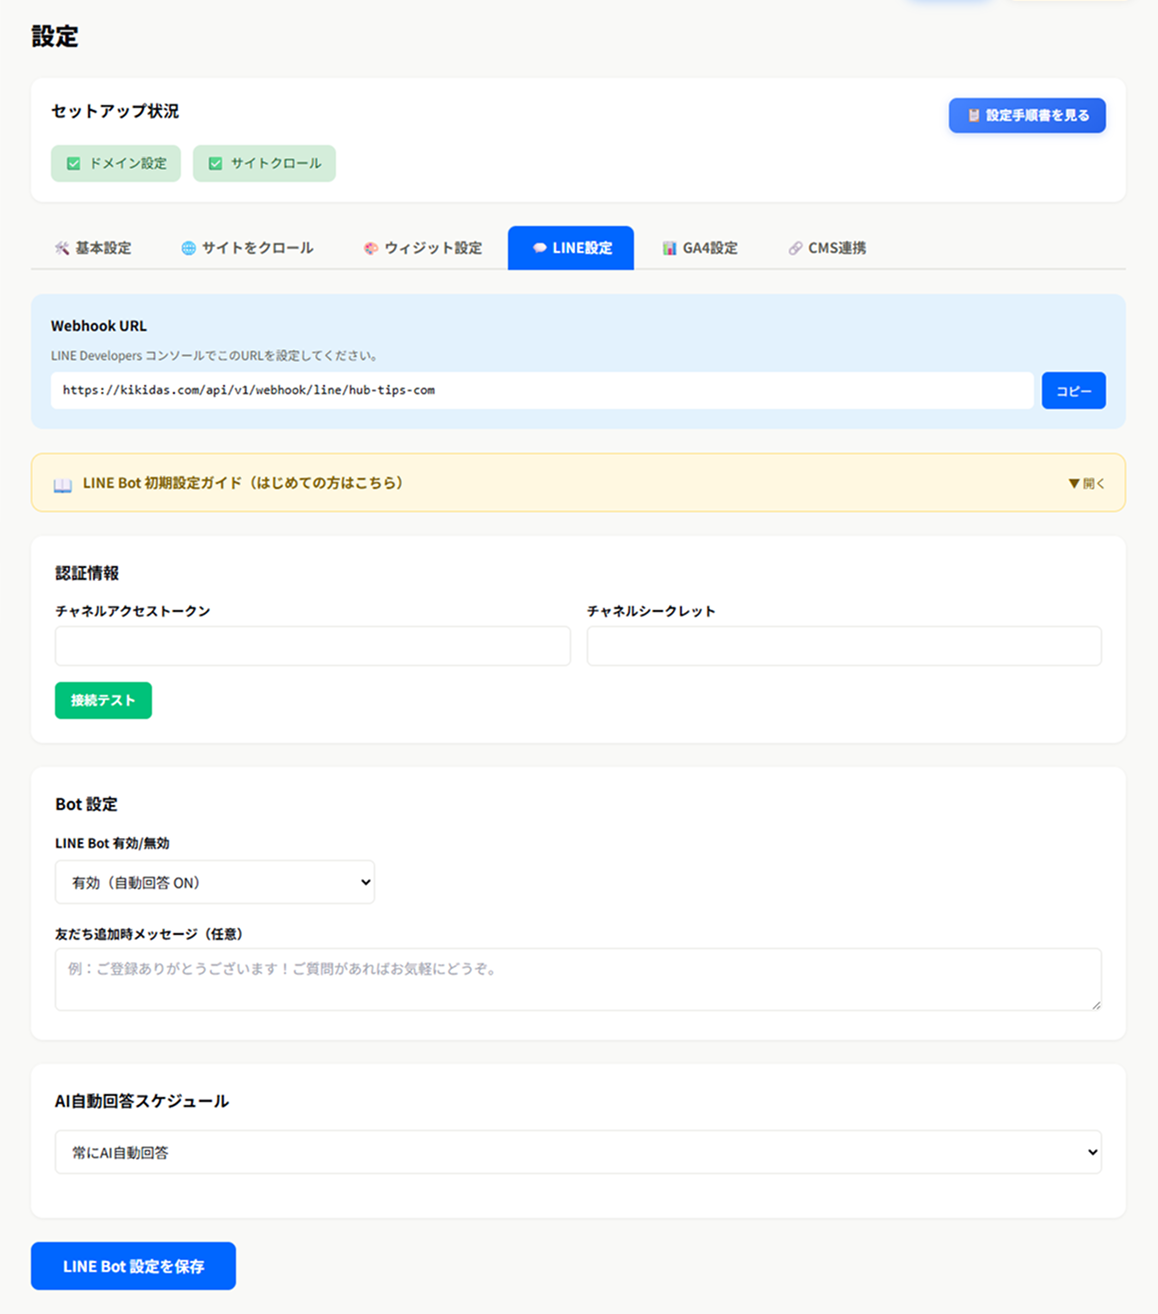Screen dimensions: 1158x1314
Task: Click the chain link icon beside CMS連携
Action: (795, 248)
